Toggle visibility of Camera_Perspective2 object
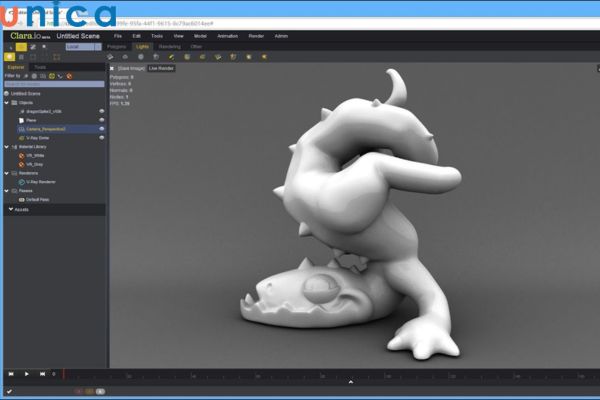The height and width of the screenshot is (400, 600). click(101, 129)
